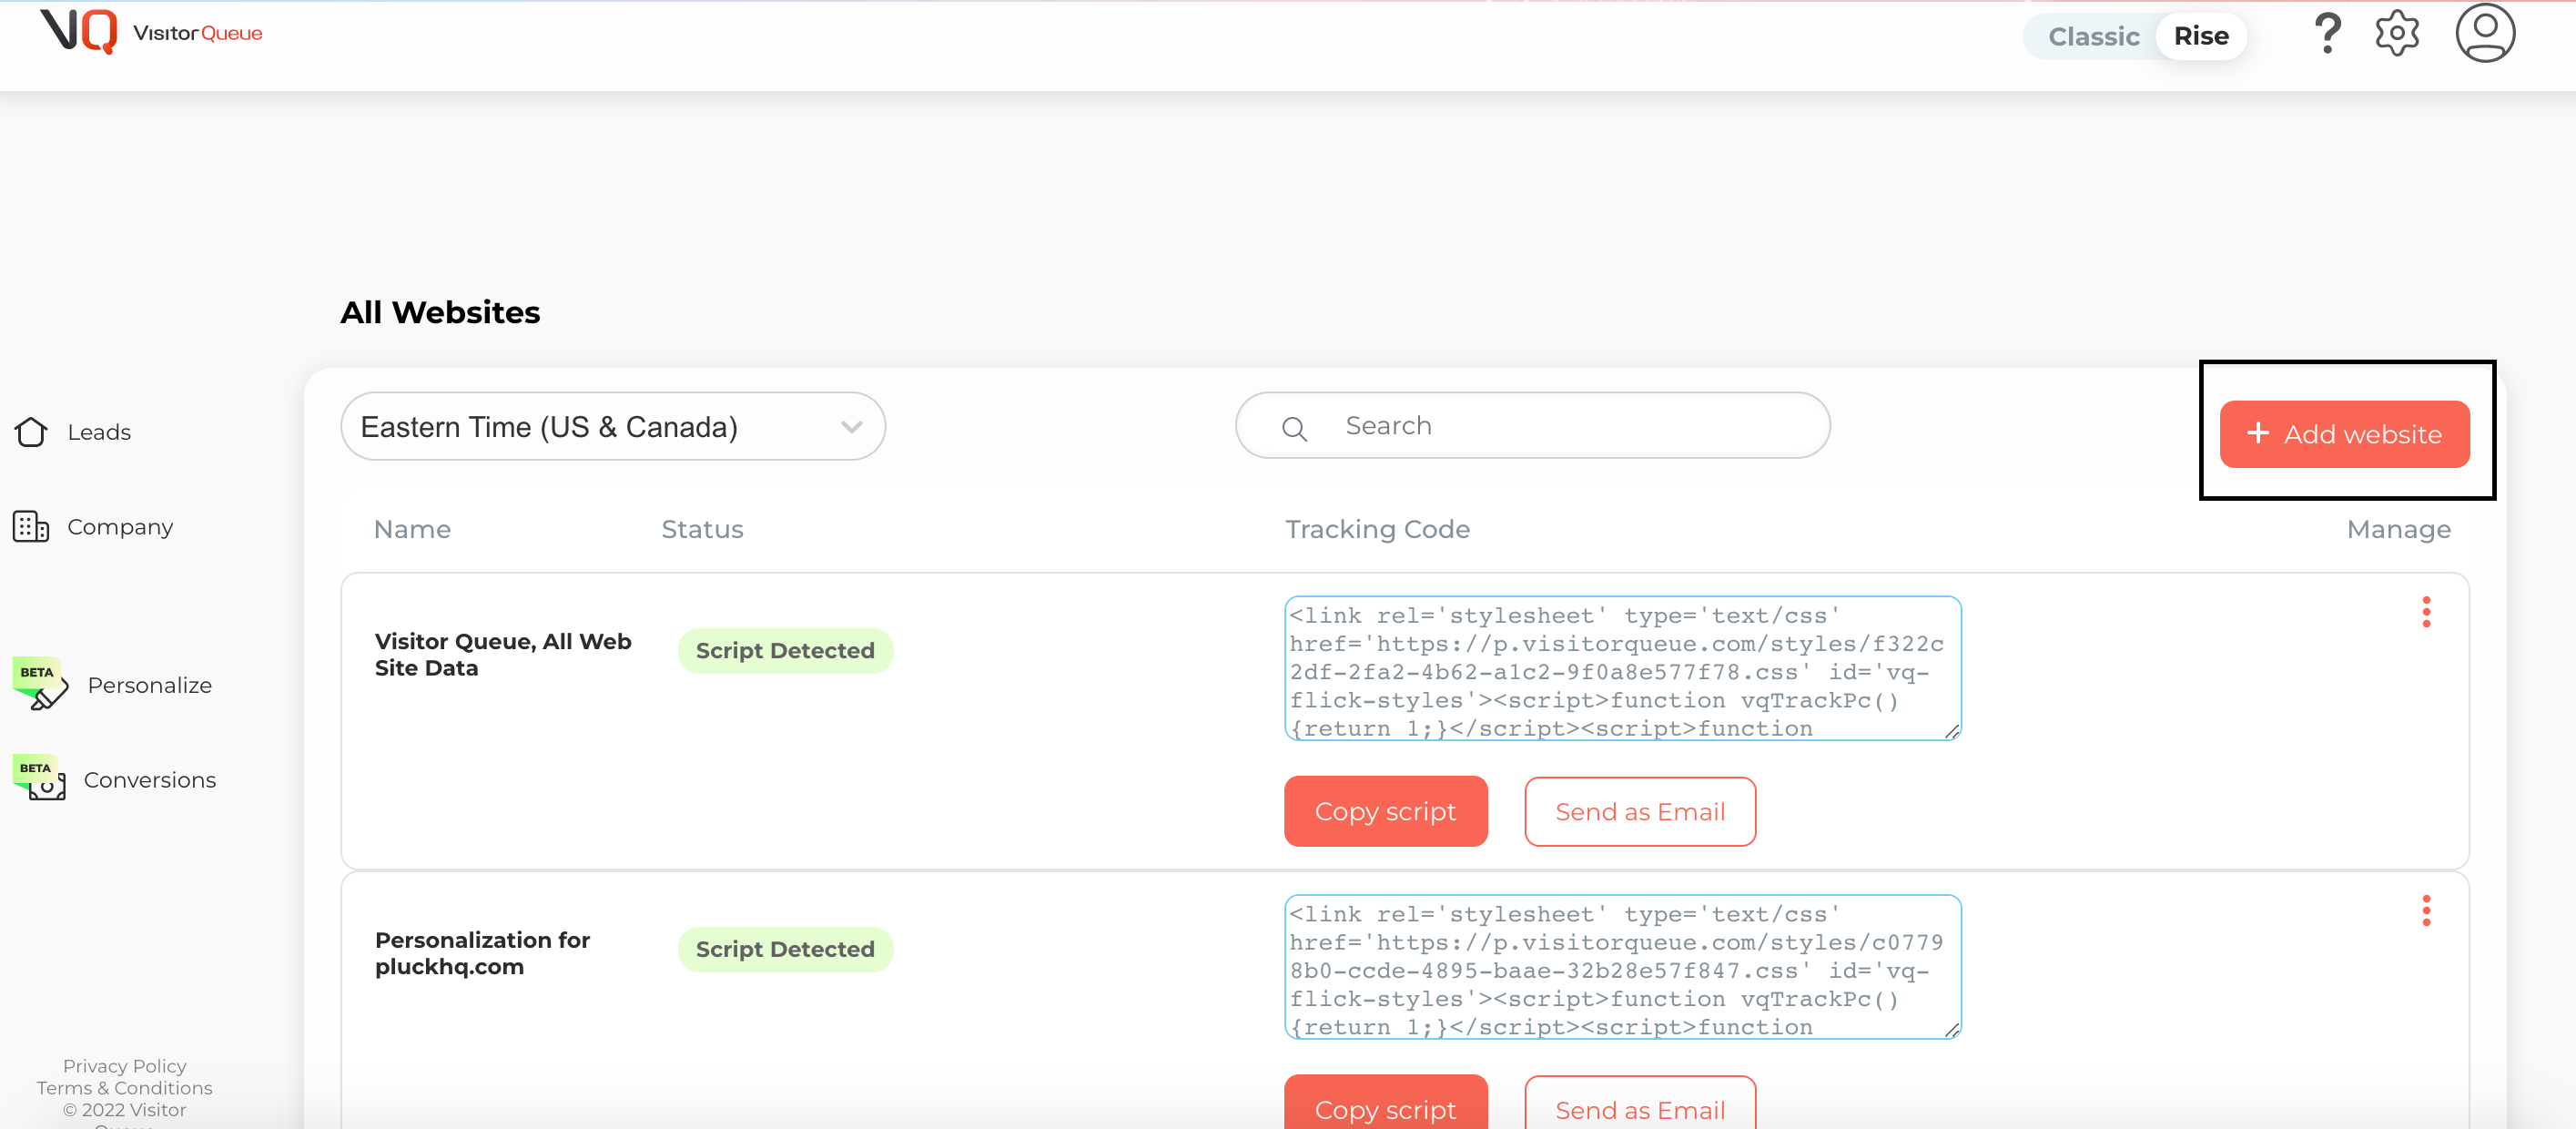Copy script for Visitor Queue, All Web Site Data
Image resolution: width=2576 pixels, height=1129 pixels.
point(1385,811)
